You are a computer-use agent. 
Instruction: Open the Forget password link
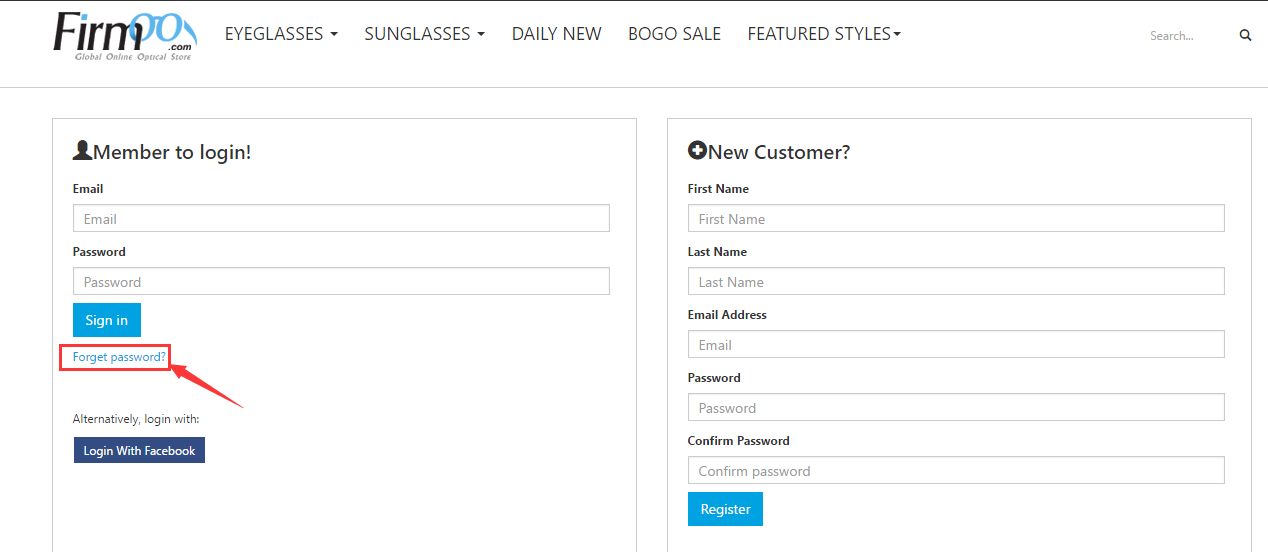[x=119, y=357]
